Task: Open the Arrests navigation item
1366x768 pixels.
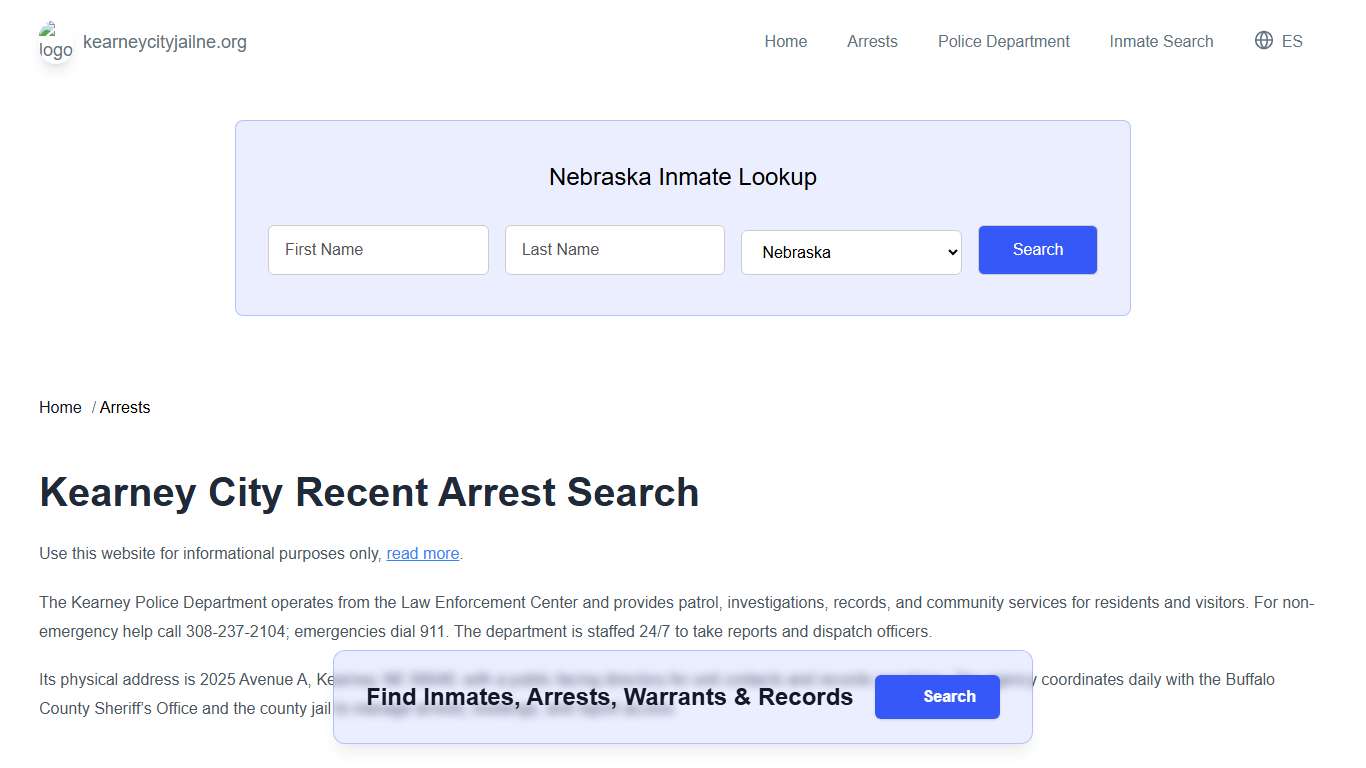Action: (872, 41)
